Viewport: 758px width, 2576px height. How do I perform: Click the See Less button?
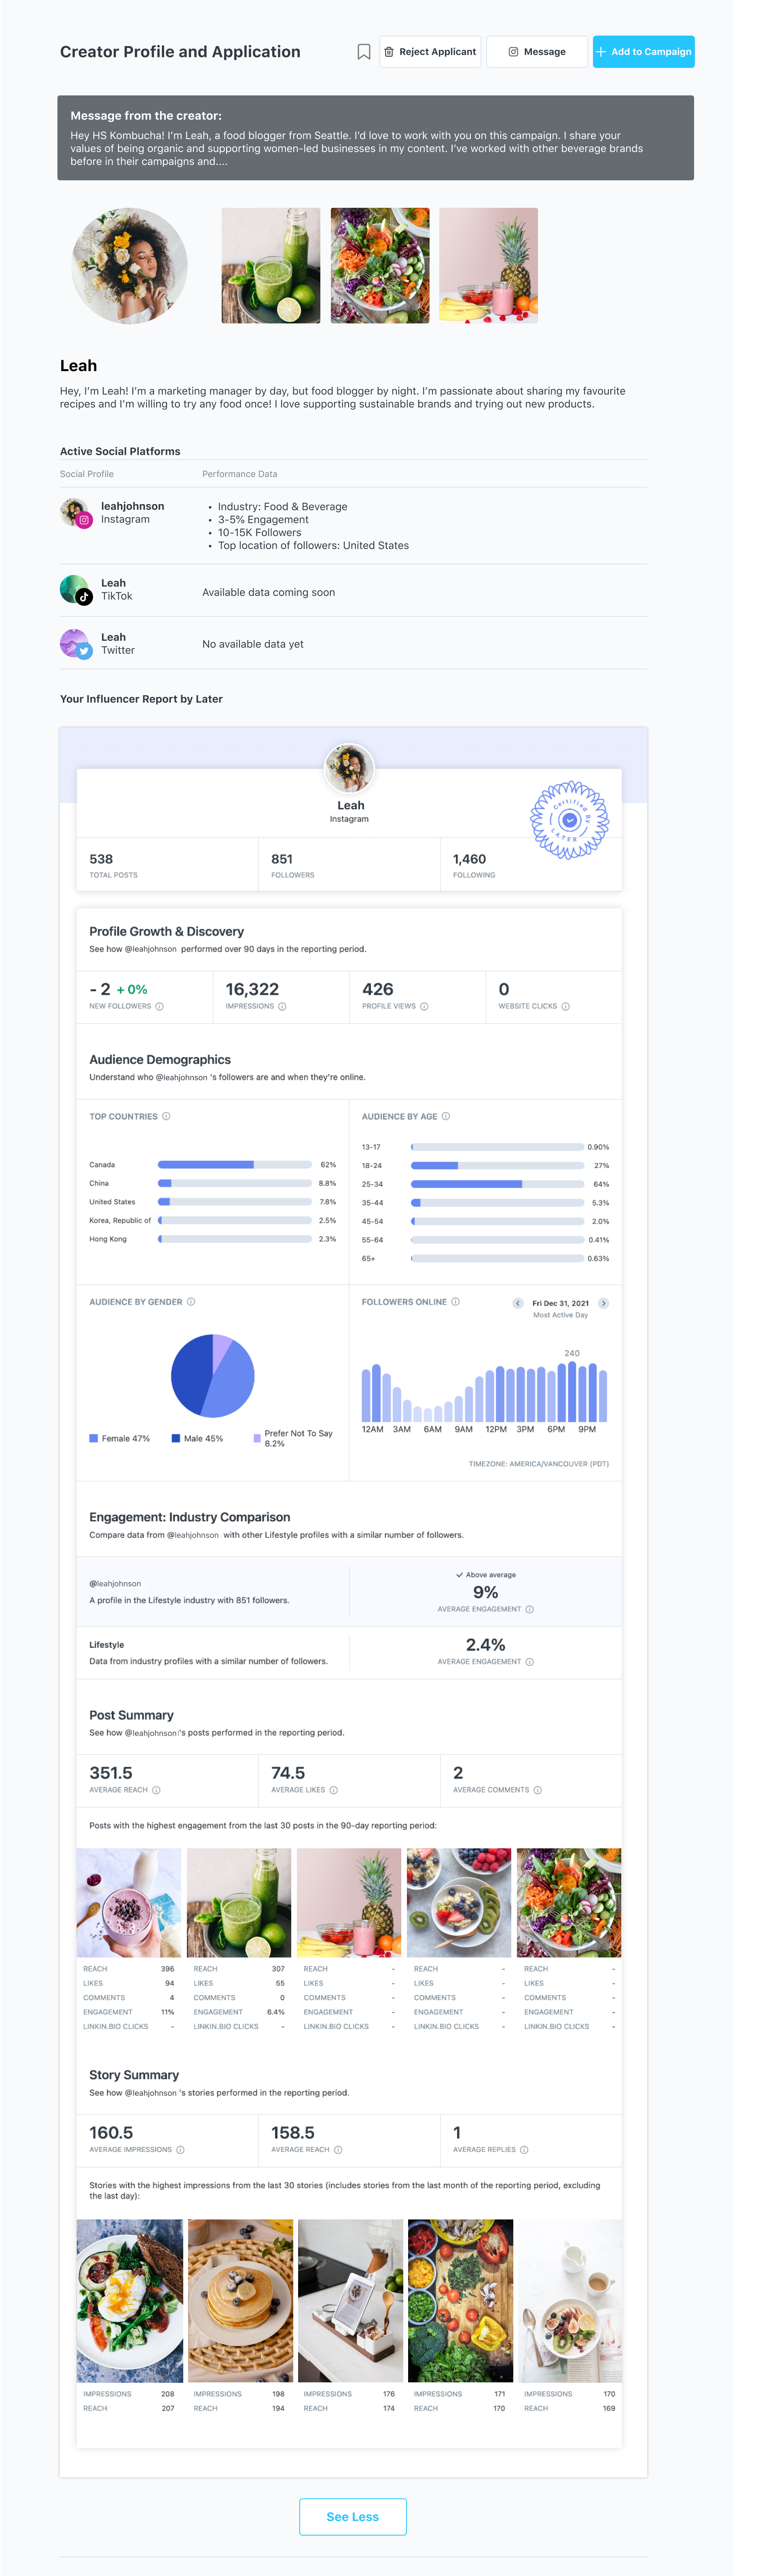[353, 2516]
